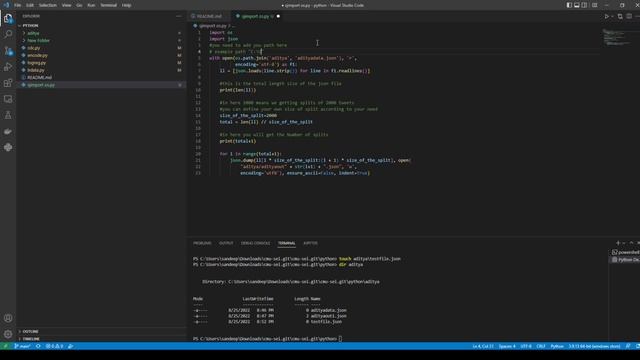Screen dimensions: 640x360
Task: Switch to the DEBUG CONSOLE panel tab
Action: (x=255, y=243)
